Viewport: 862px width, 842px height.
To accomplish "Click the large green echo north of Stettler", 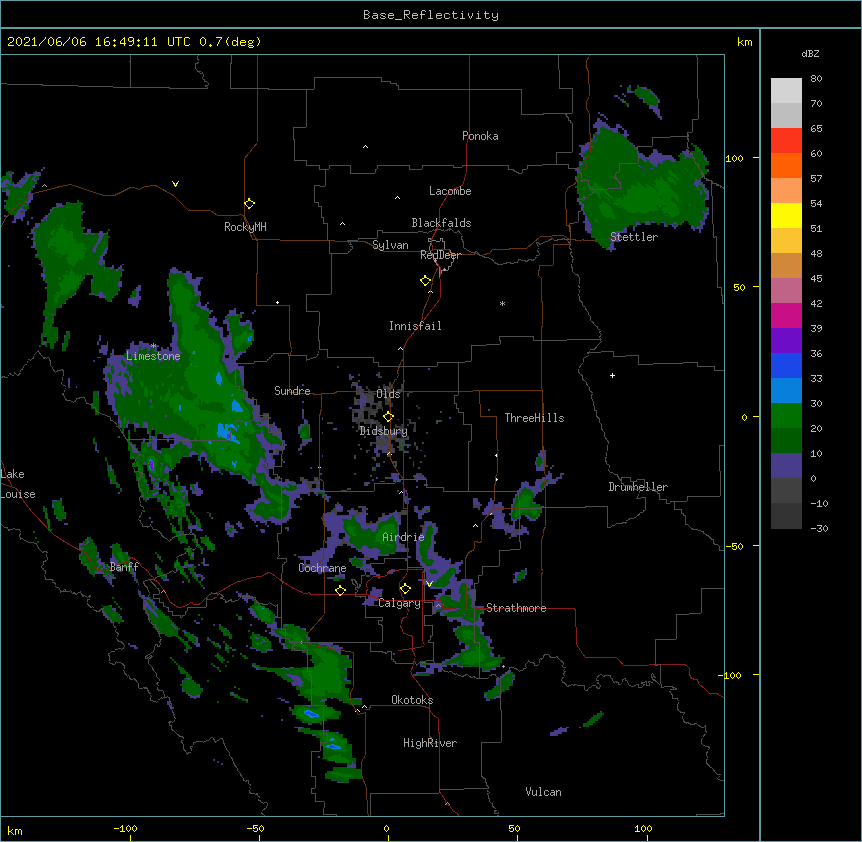I will [640, 187].
